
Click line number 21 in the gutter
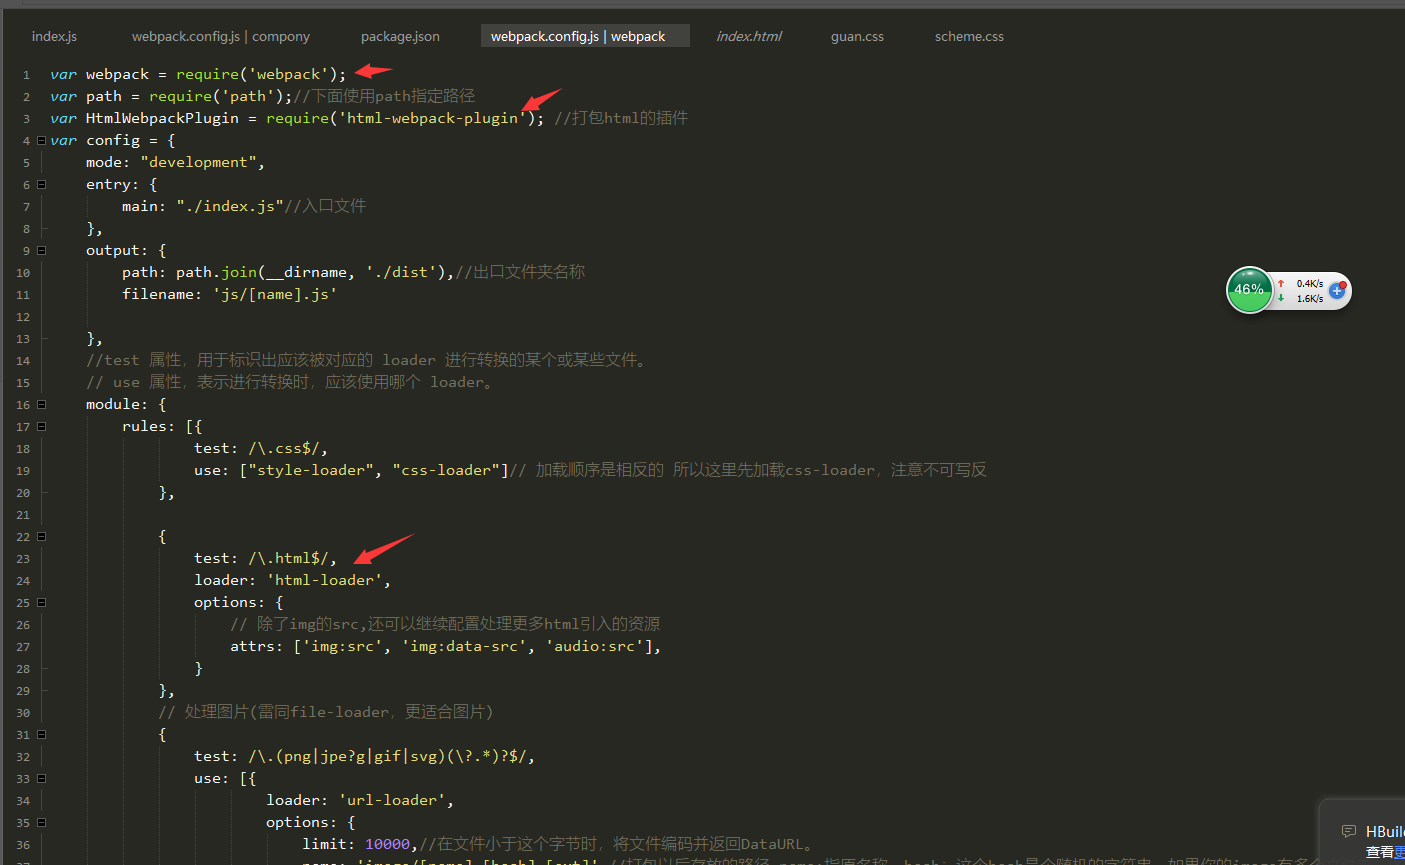pos(23,515)
